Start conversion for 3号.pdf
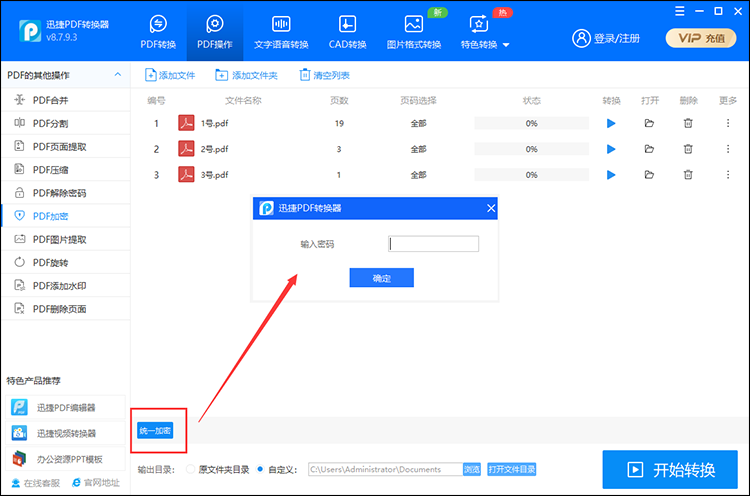The height and width of the screenshot is (496, 750). pos(611,175)
